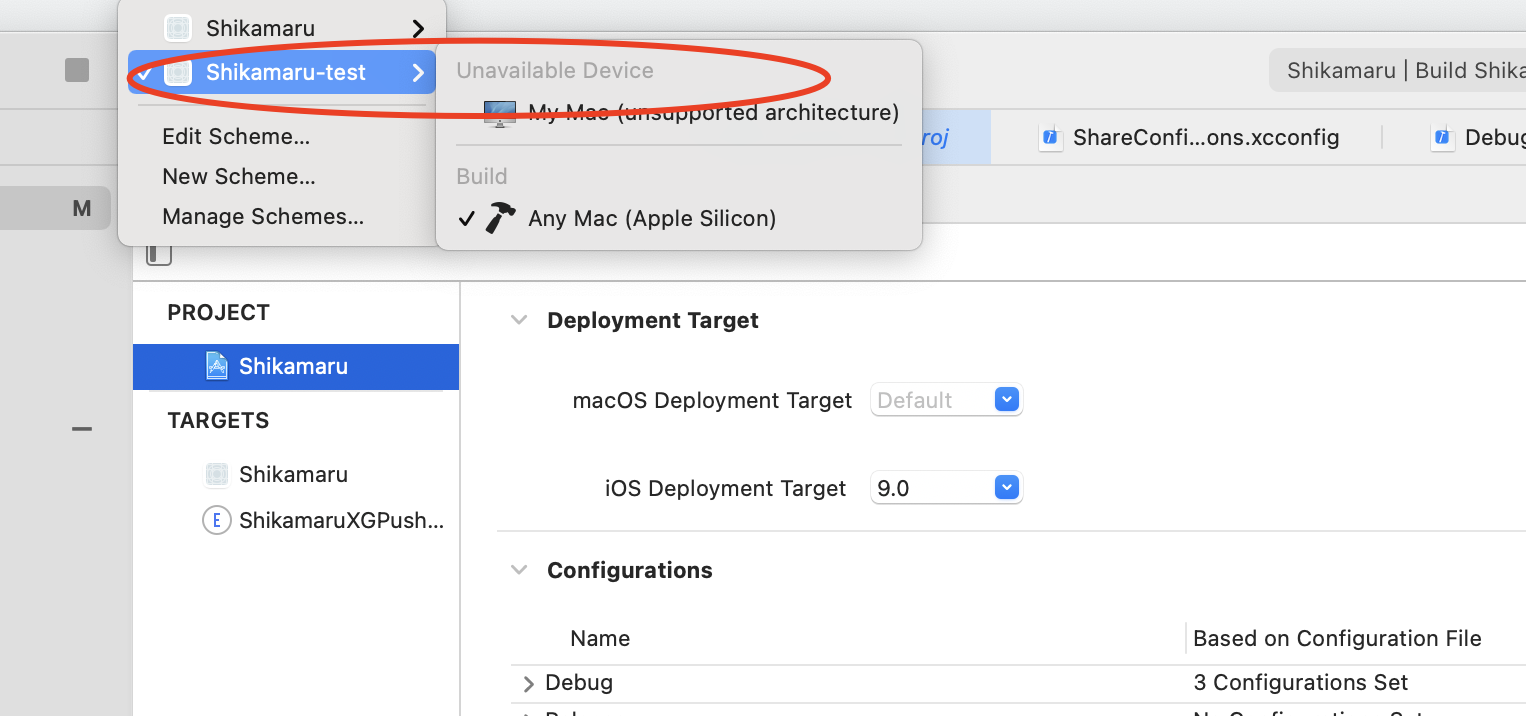The height and width of the screenshot is (716, 1526).
Task: Select the Shikamaru target in TARGETS list
Action: coord(293,474)
